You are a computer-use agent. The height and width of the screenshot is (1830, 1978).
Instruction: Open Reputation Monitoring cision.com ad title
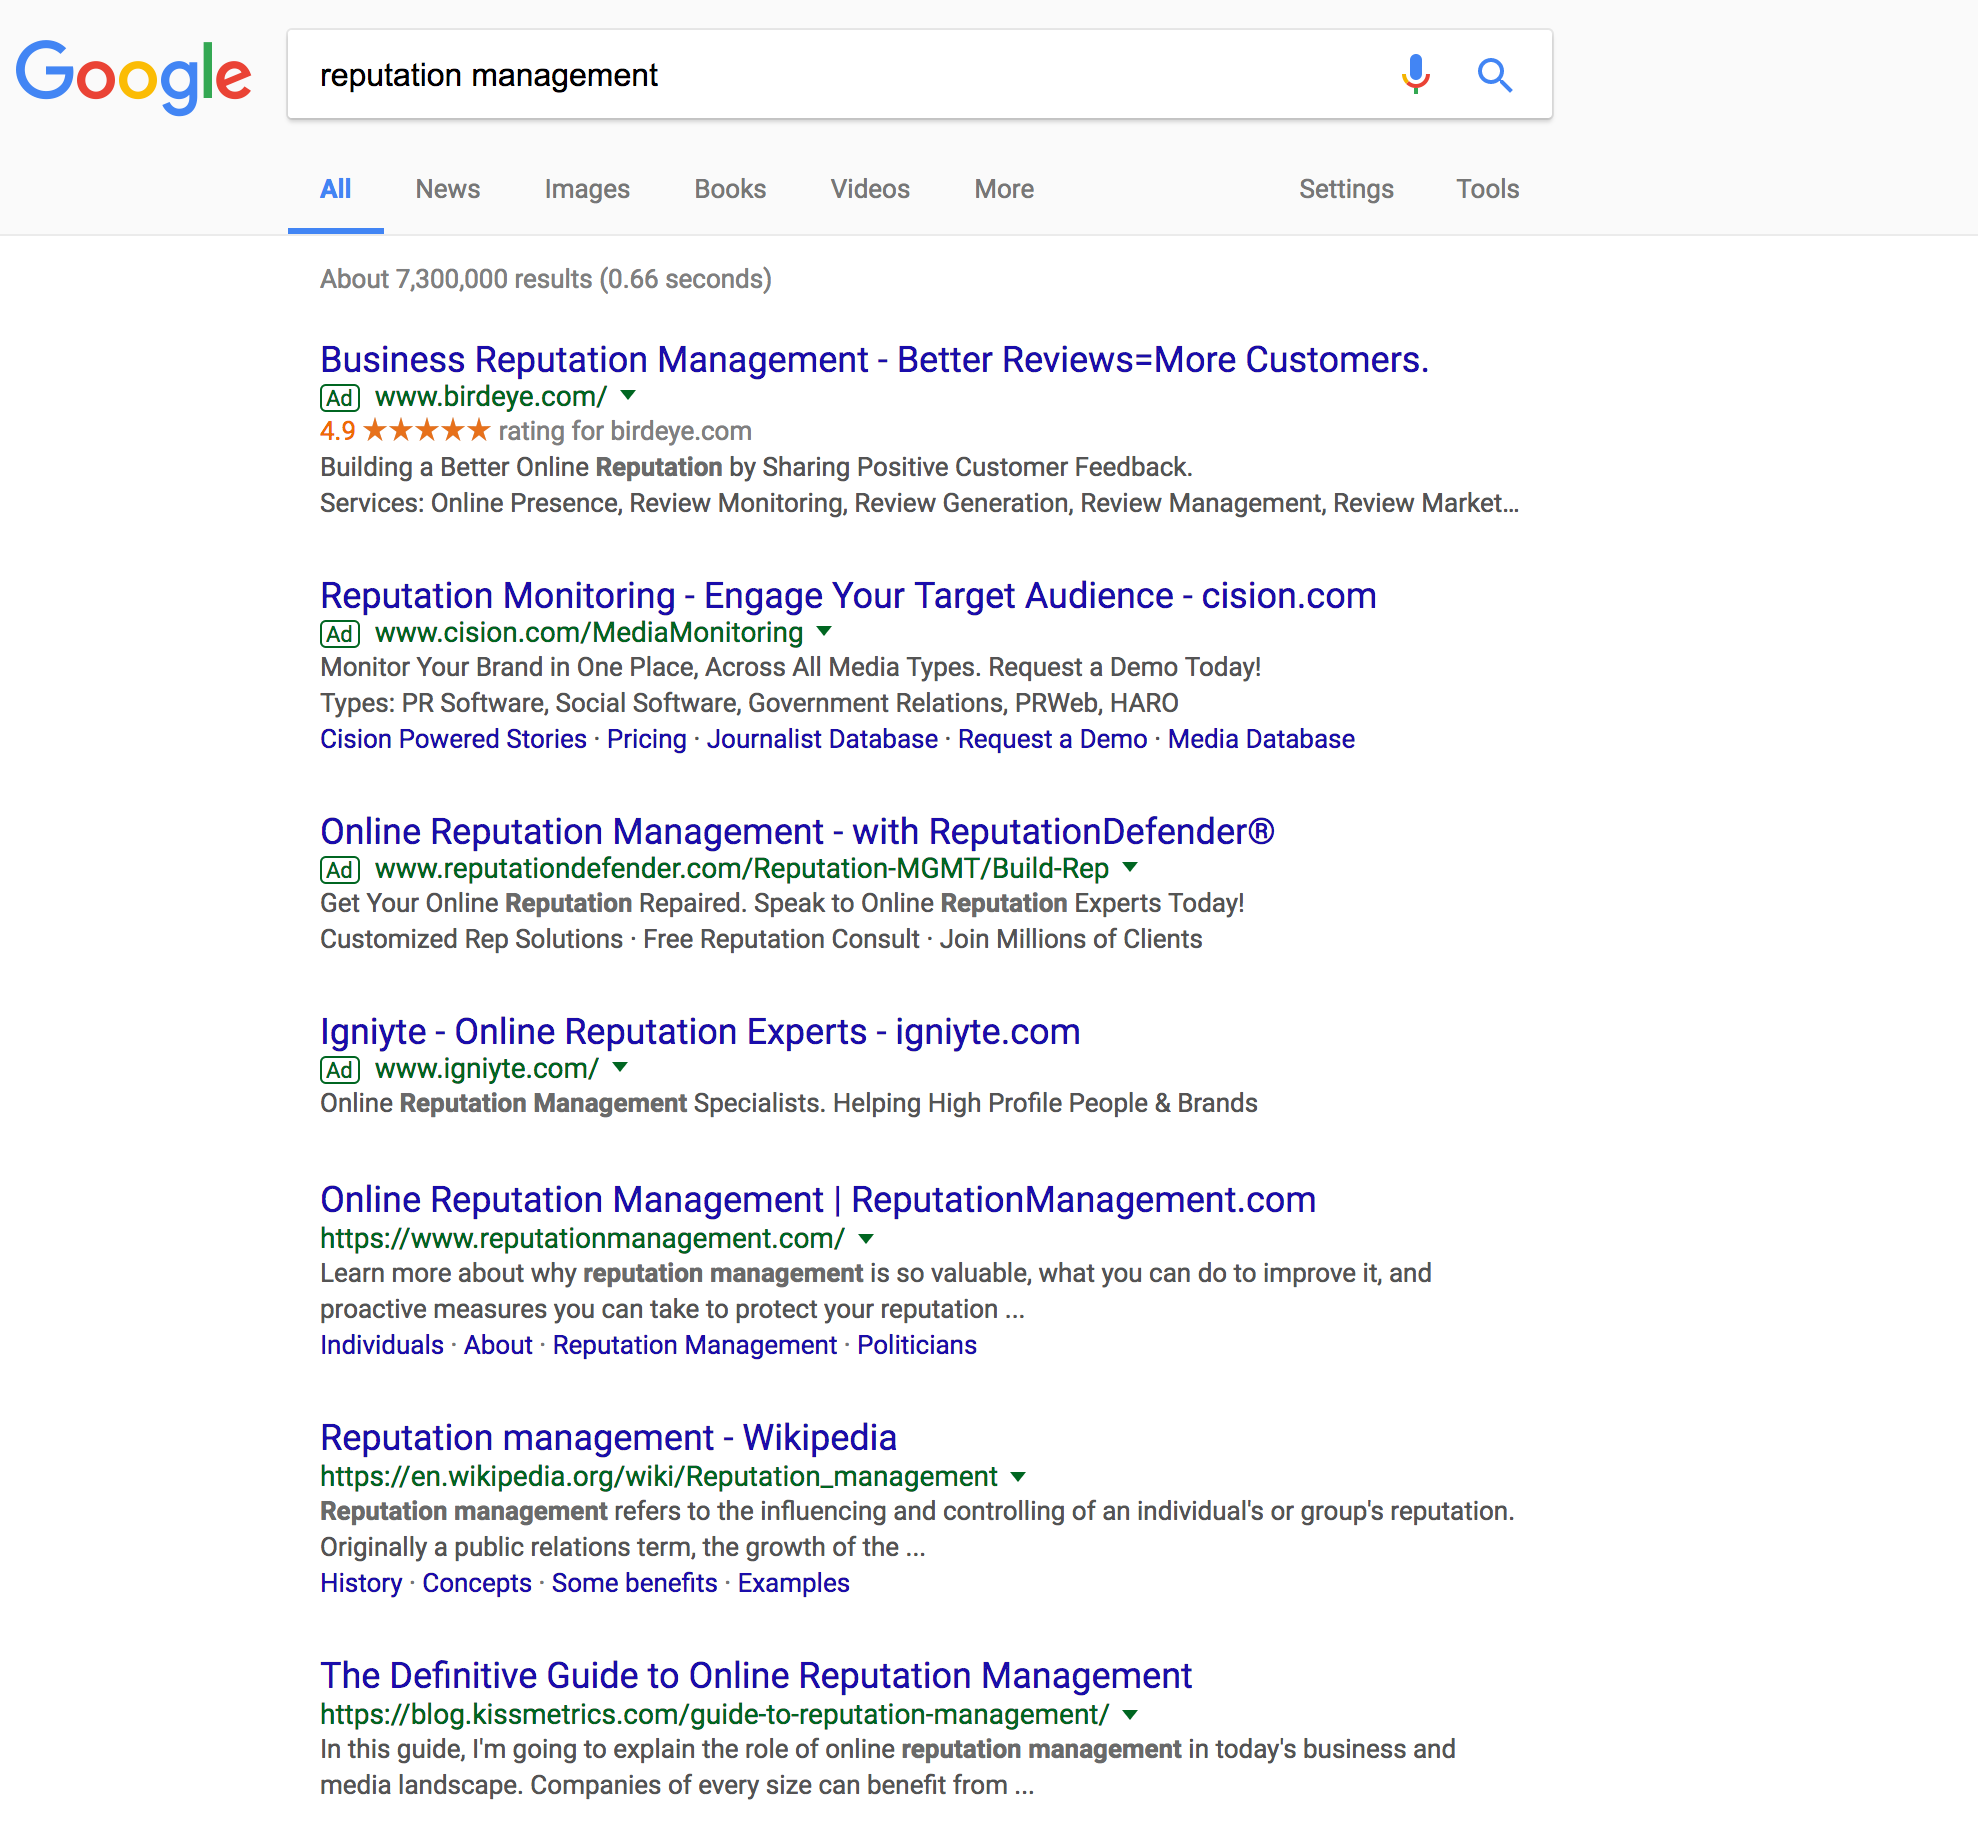pyautogui.click(x=848, y=596)
